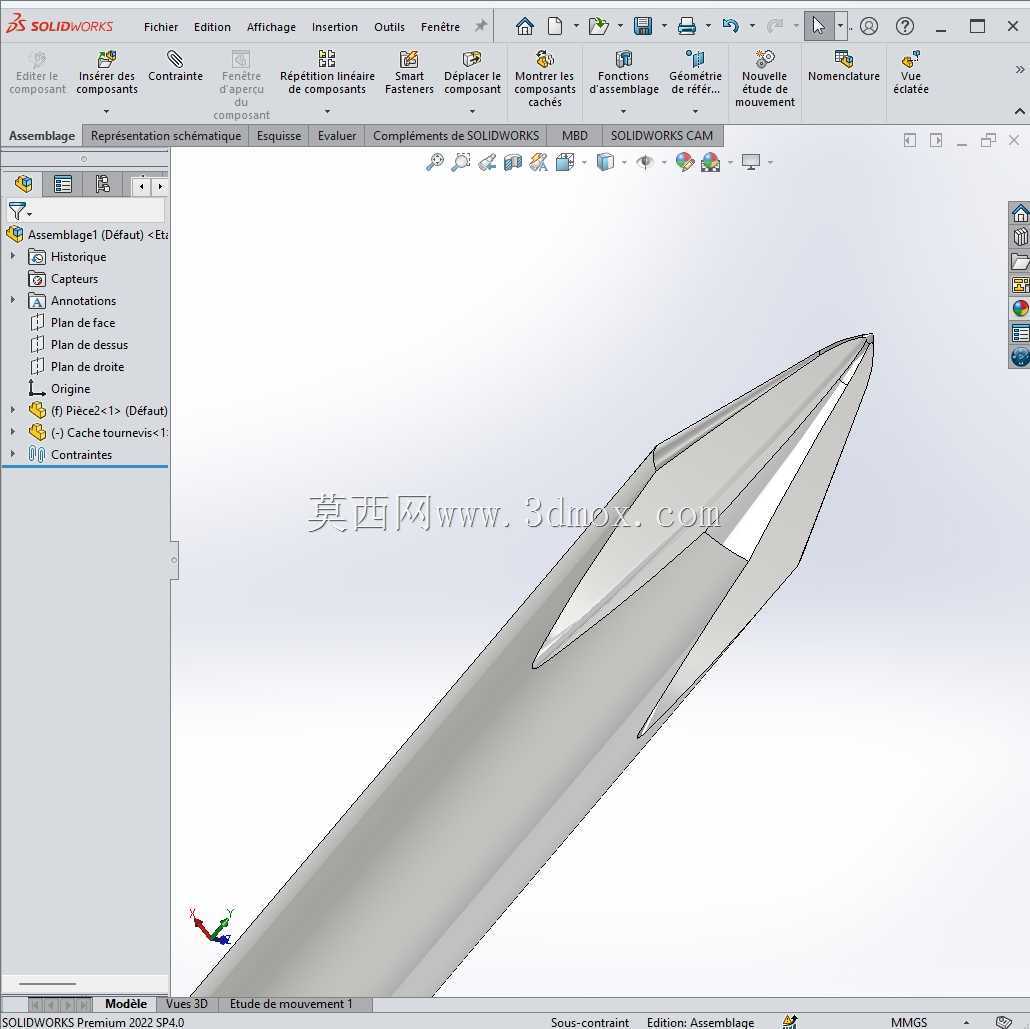Open the Fenêtre menu
Screen dimensions: 1030x1029
coord(440,27)
